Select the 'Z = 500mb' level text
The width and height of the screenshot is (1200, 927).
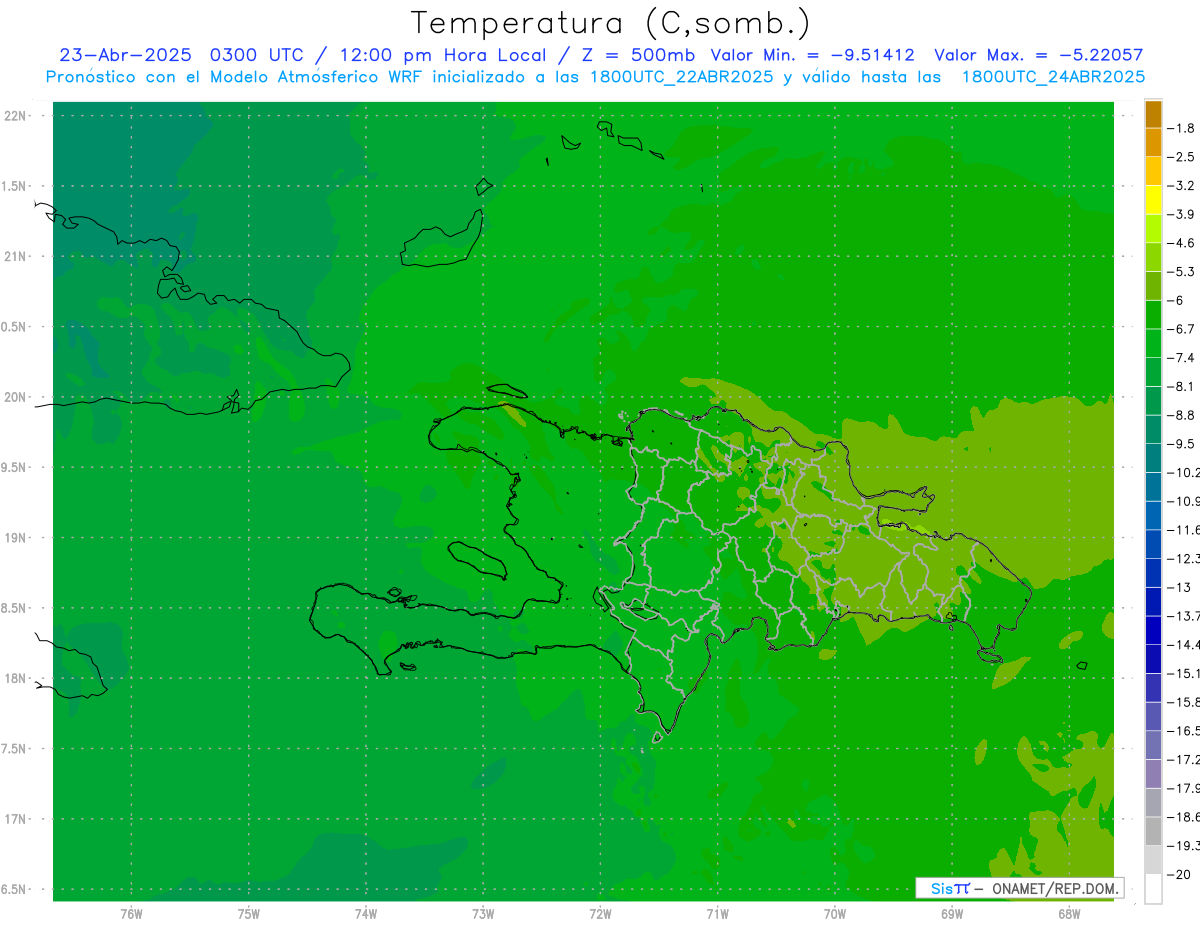(x=637, y=55)
